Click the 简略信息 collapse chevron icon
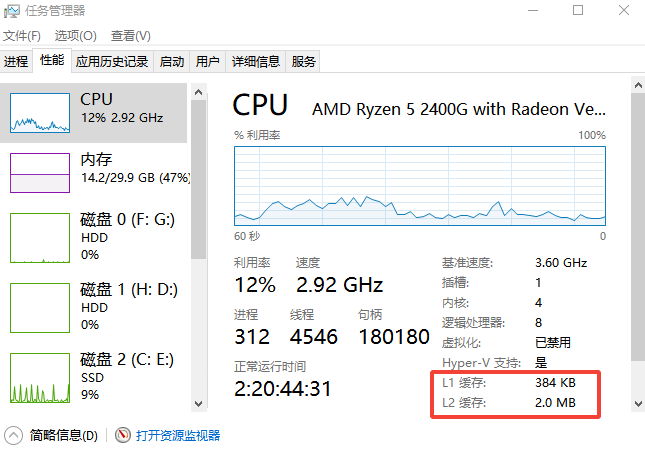This screenshot has width=645, height=455. tap(14, 435)
